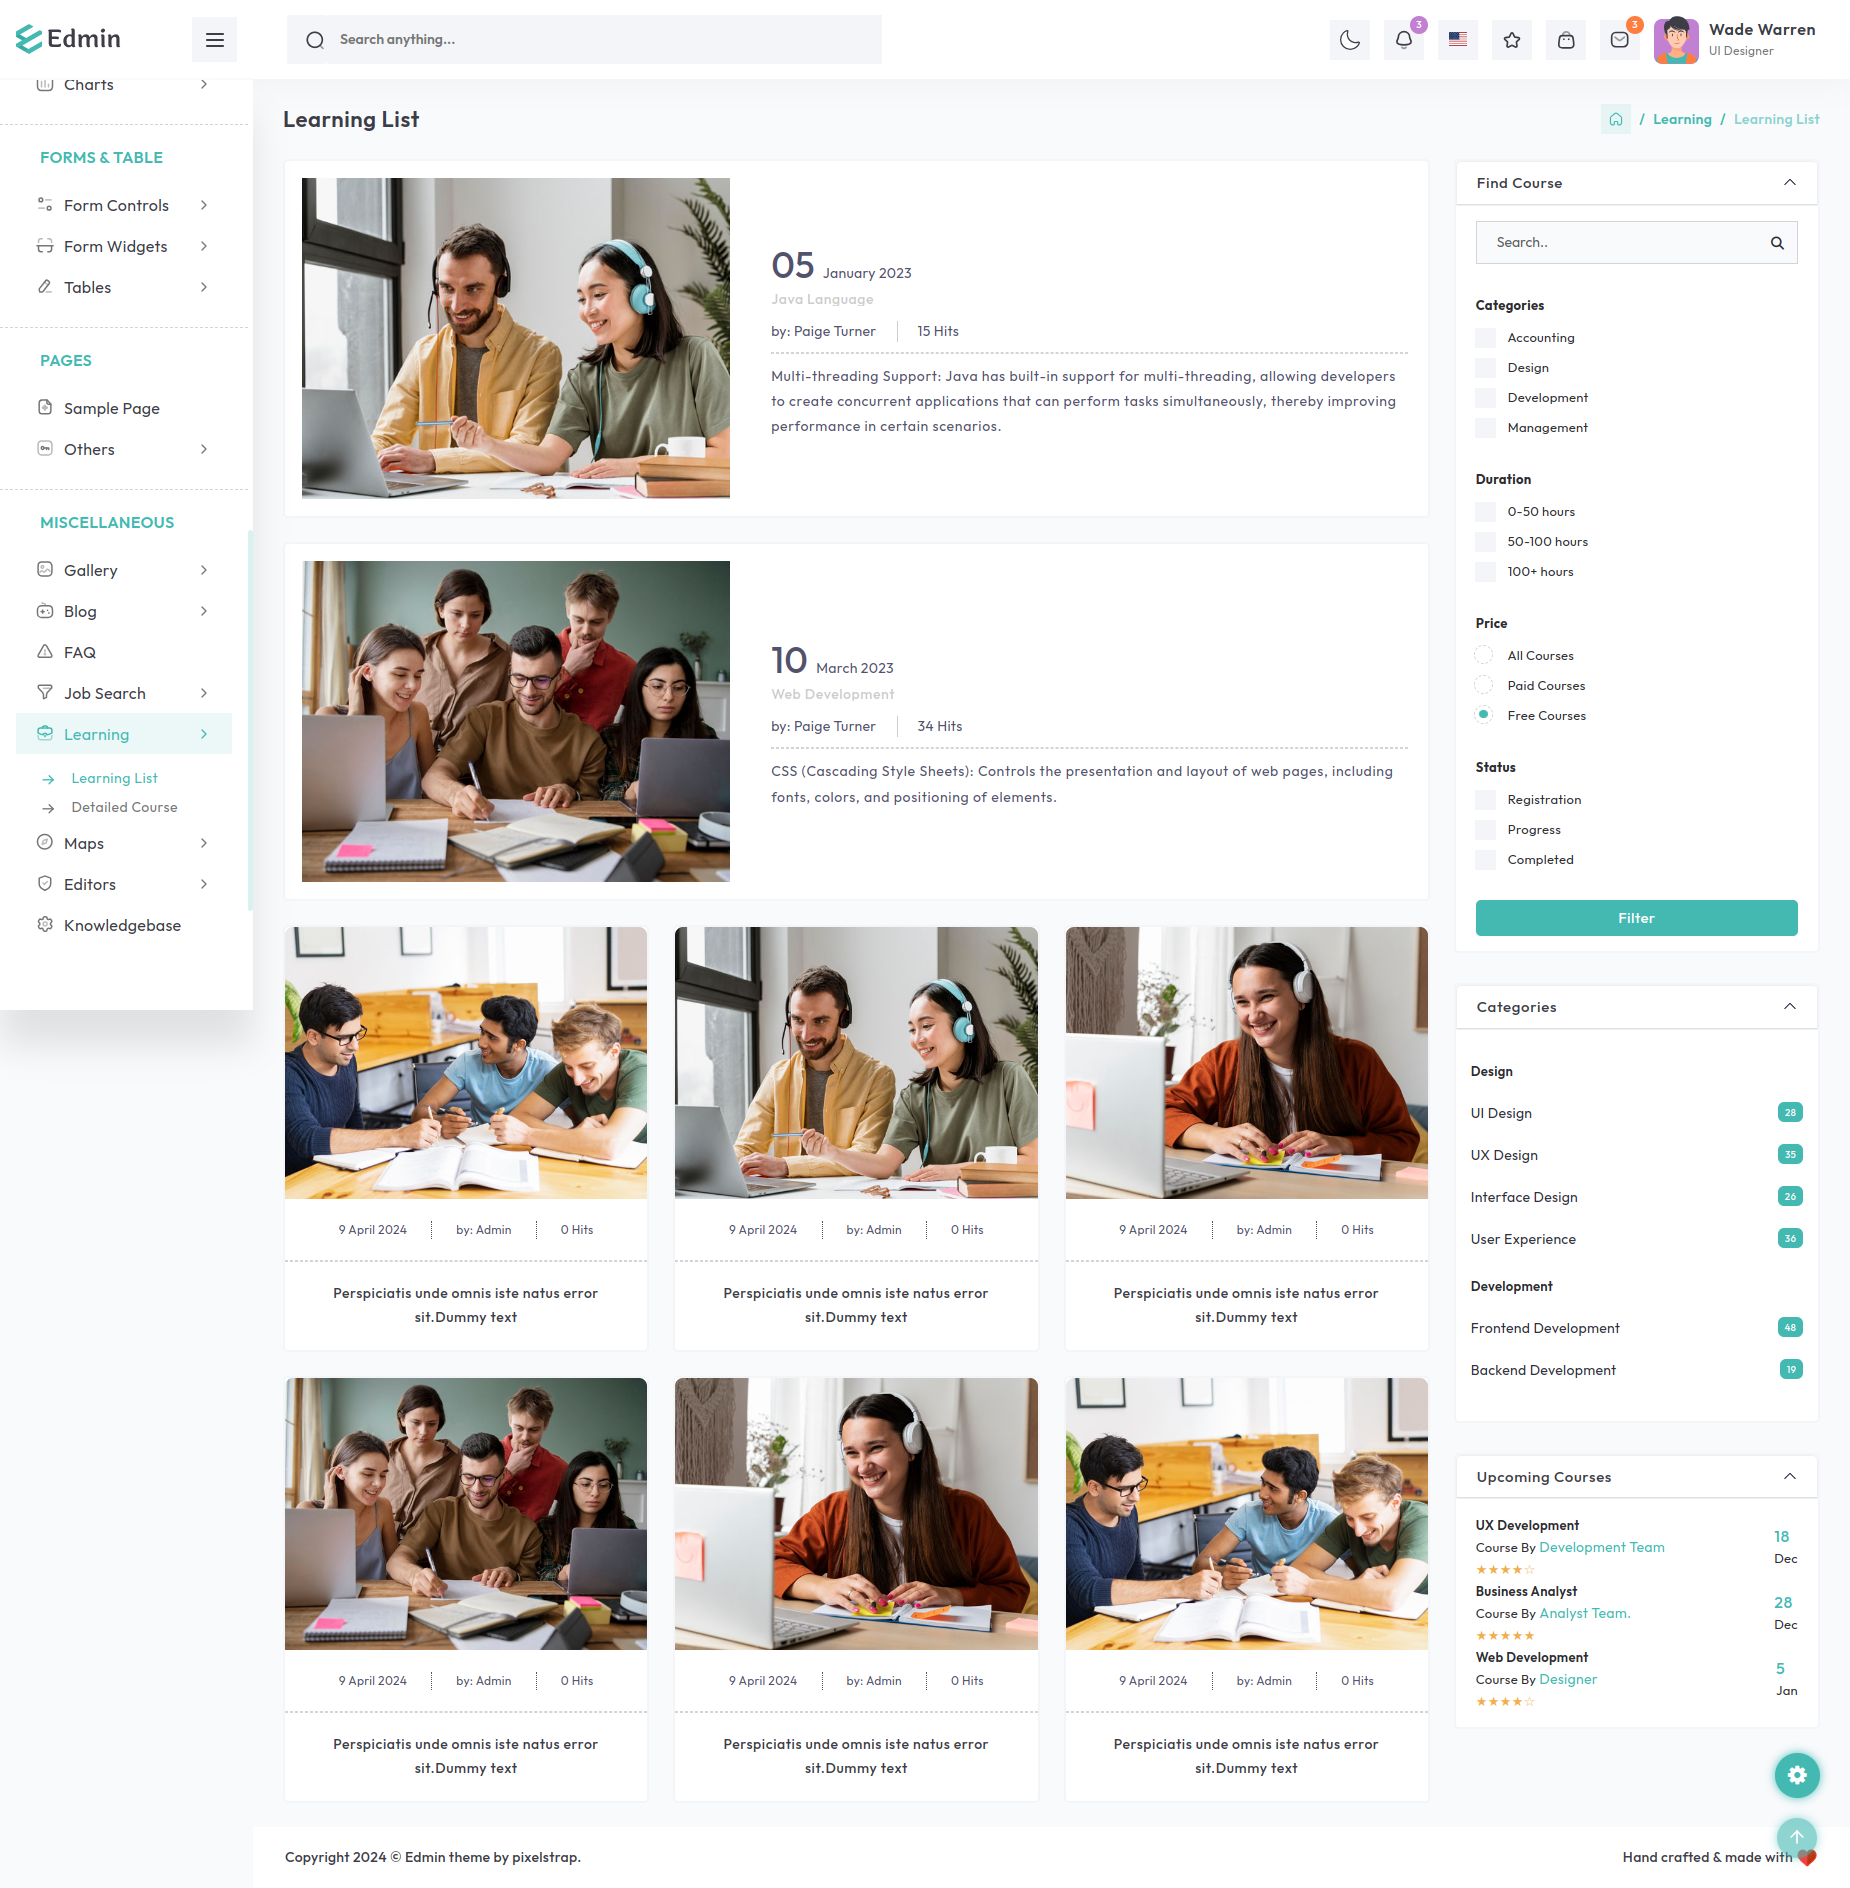Tick the Completed status checkbox
Screen dimensions: 1850x1888
pos(1486,860)
